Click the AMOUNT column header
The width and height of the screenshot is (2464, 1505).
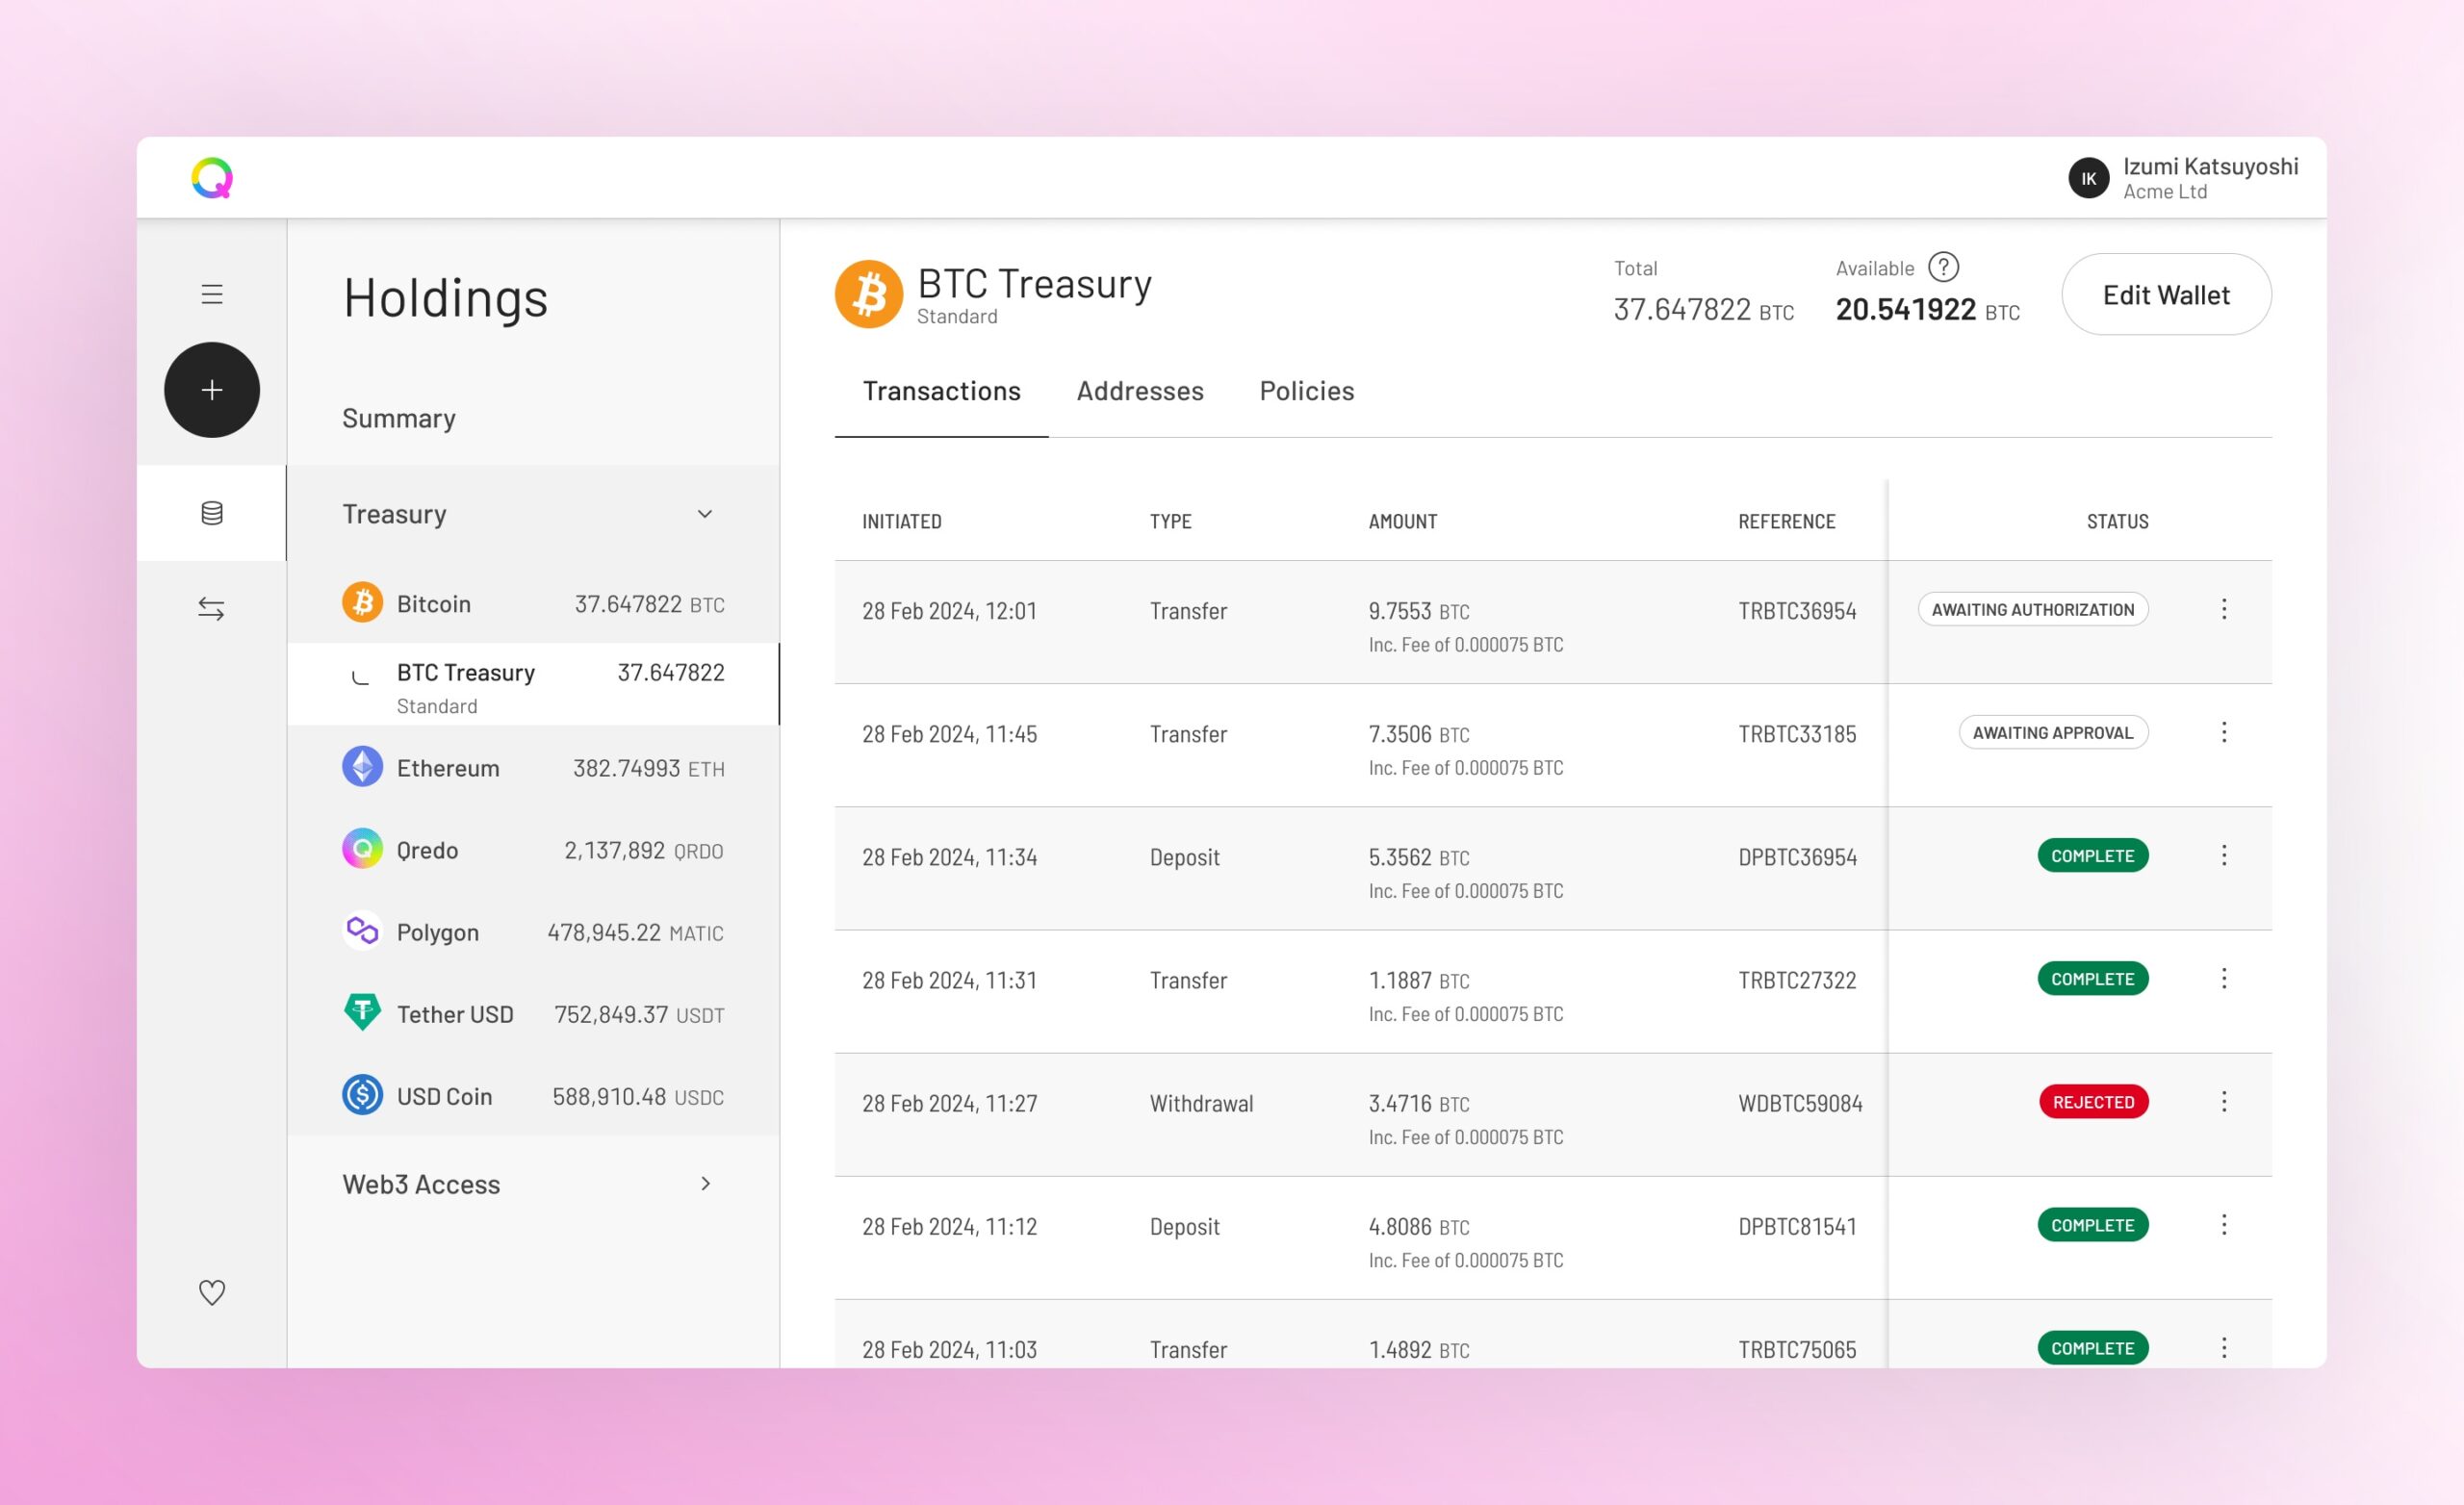[x=1402, y=521]
